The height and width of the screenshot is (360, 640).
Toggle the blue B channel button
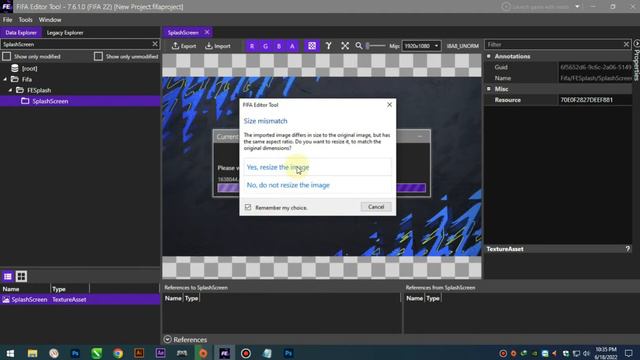[x=279, y=46]
